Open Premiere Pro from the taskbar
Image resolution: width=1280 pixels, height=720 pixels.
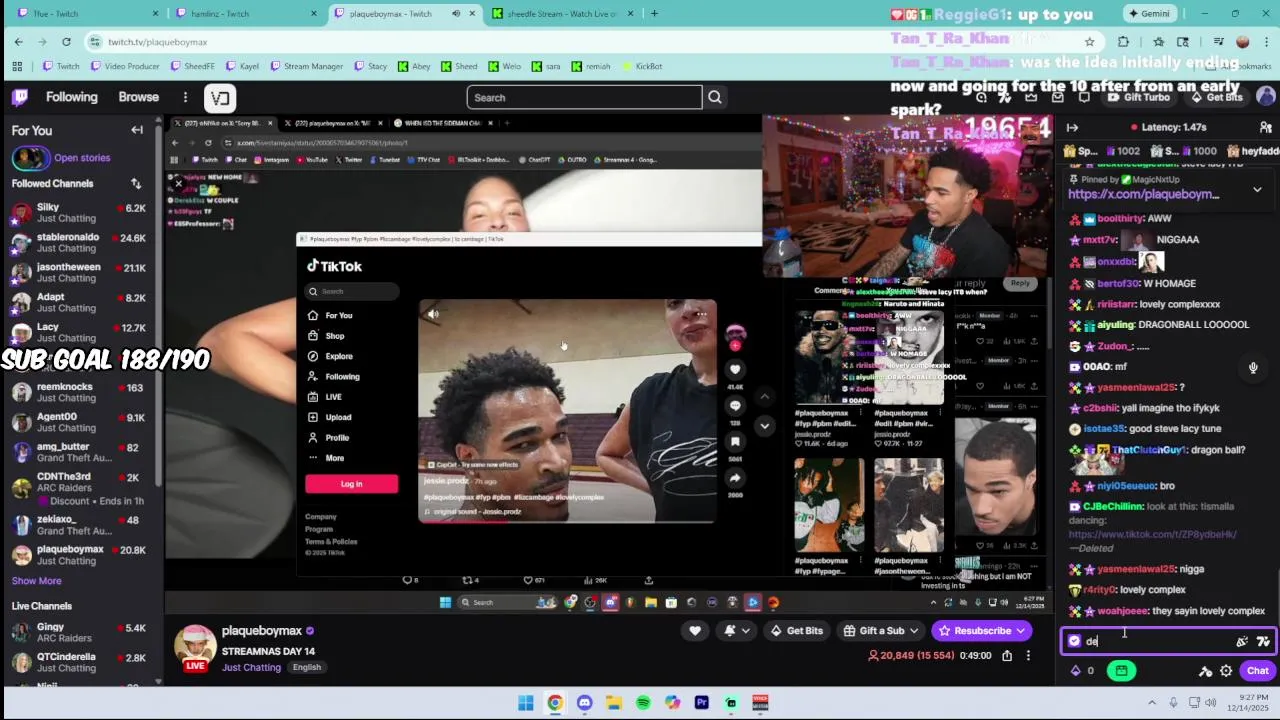pos(701,703)
